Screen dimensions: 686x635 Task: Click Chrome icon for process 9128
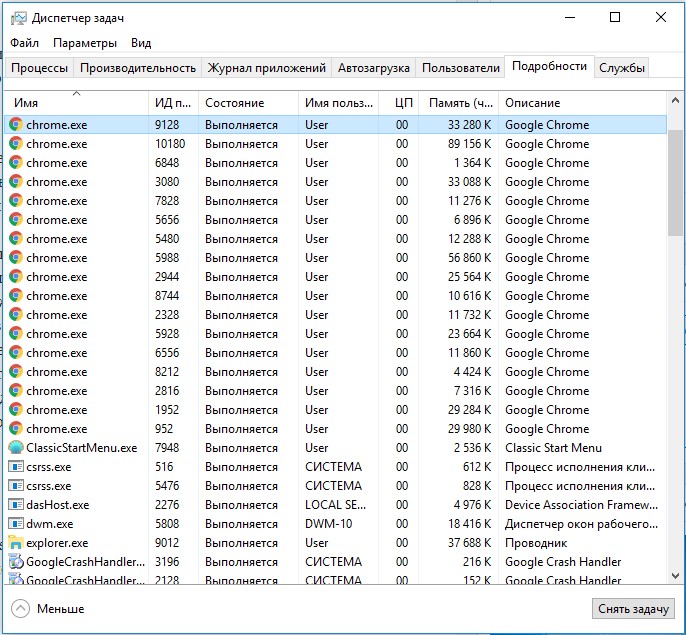coord(16,125)
